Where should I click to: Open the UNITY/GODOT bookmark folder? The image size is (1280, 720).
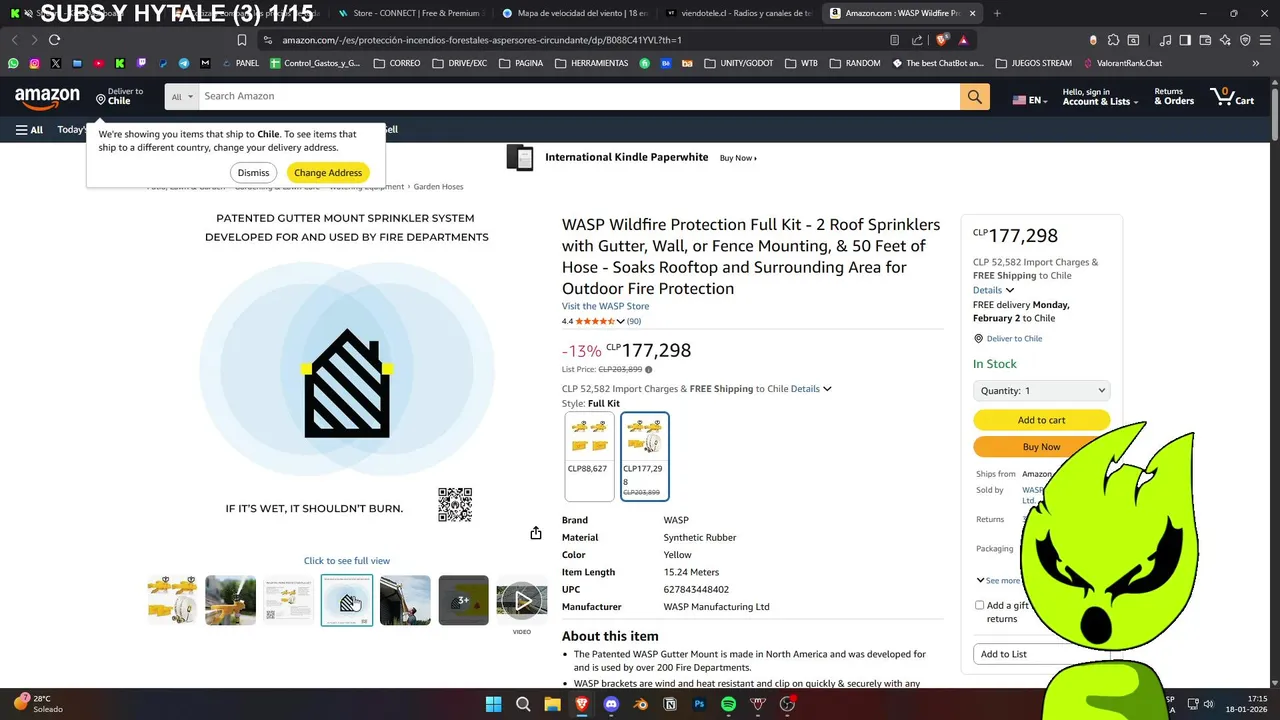[739, 63]
